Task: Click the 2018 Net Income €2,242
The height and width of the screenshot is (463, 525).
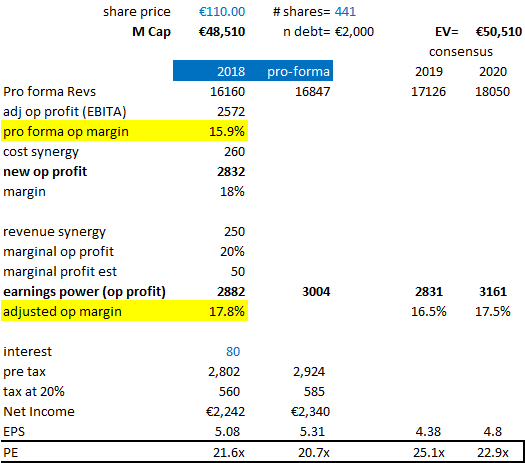Action: 225,412
